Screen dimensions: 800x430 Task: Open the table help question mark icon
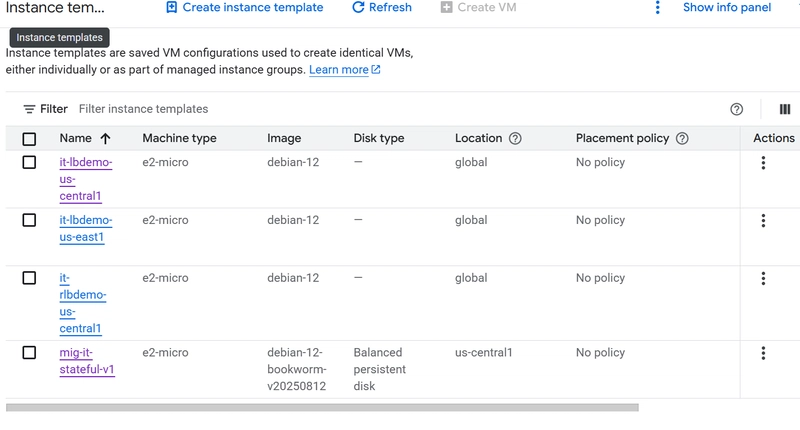click(737, 109)
